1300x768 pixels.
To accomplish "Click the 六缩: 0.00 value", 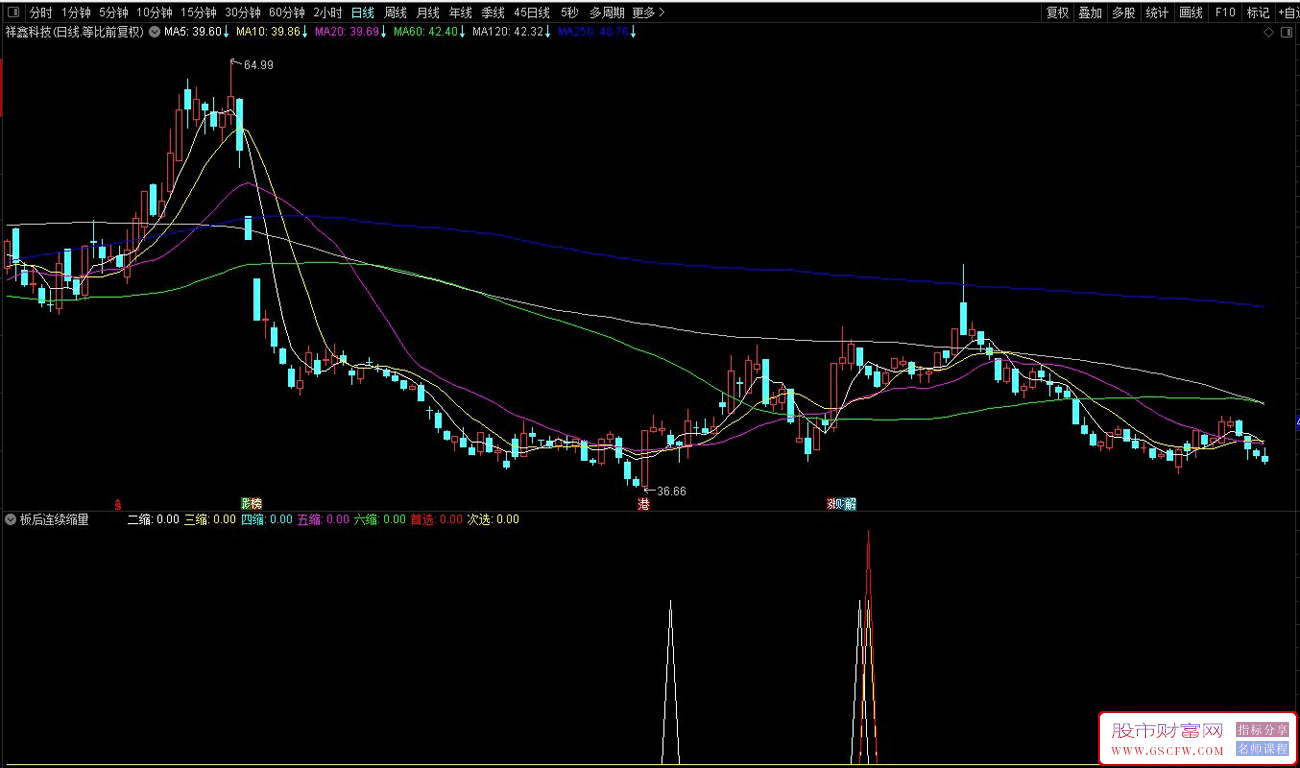I will click(380, 519).
